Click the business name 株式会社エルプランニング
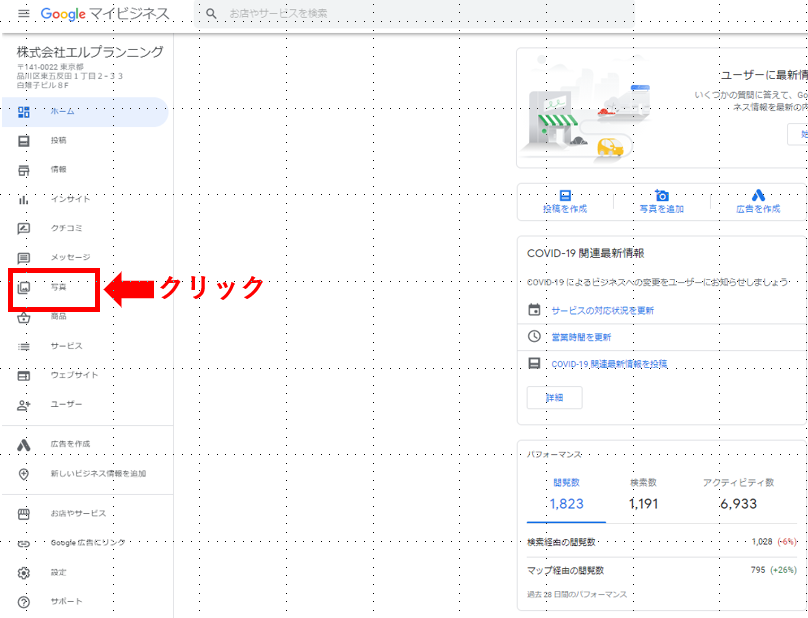The height and width of the screenshot is (618, 808). (90, 52)
